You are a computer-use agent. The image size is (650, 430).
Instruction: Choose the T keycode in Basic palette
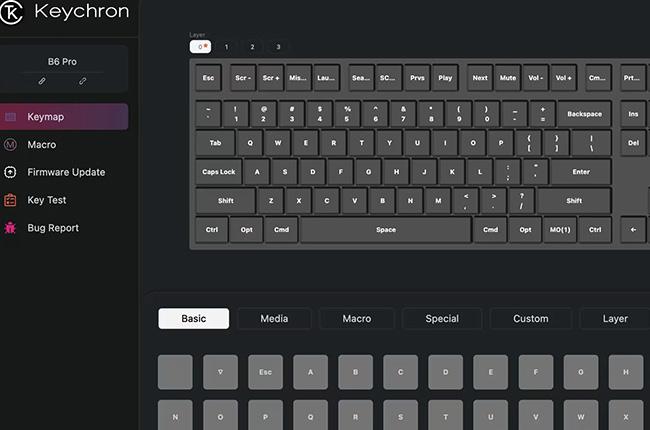445,415
